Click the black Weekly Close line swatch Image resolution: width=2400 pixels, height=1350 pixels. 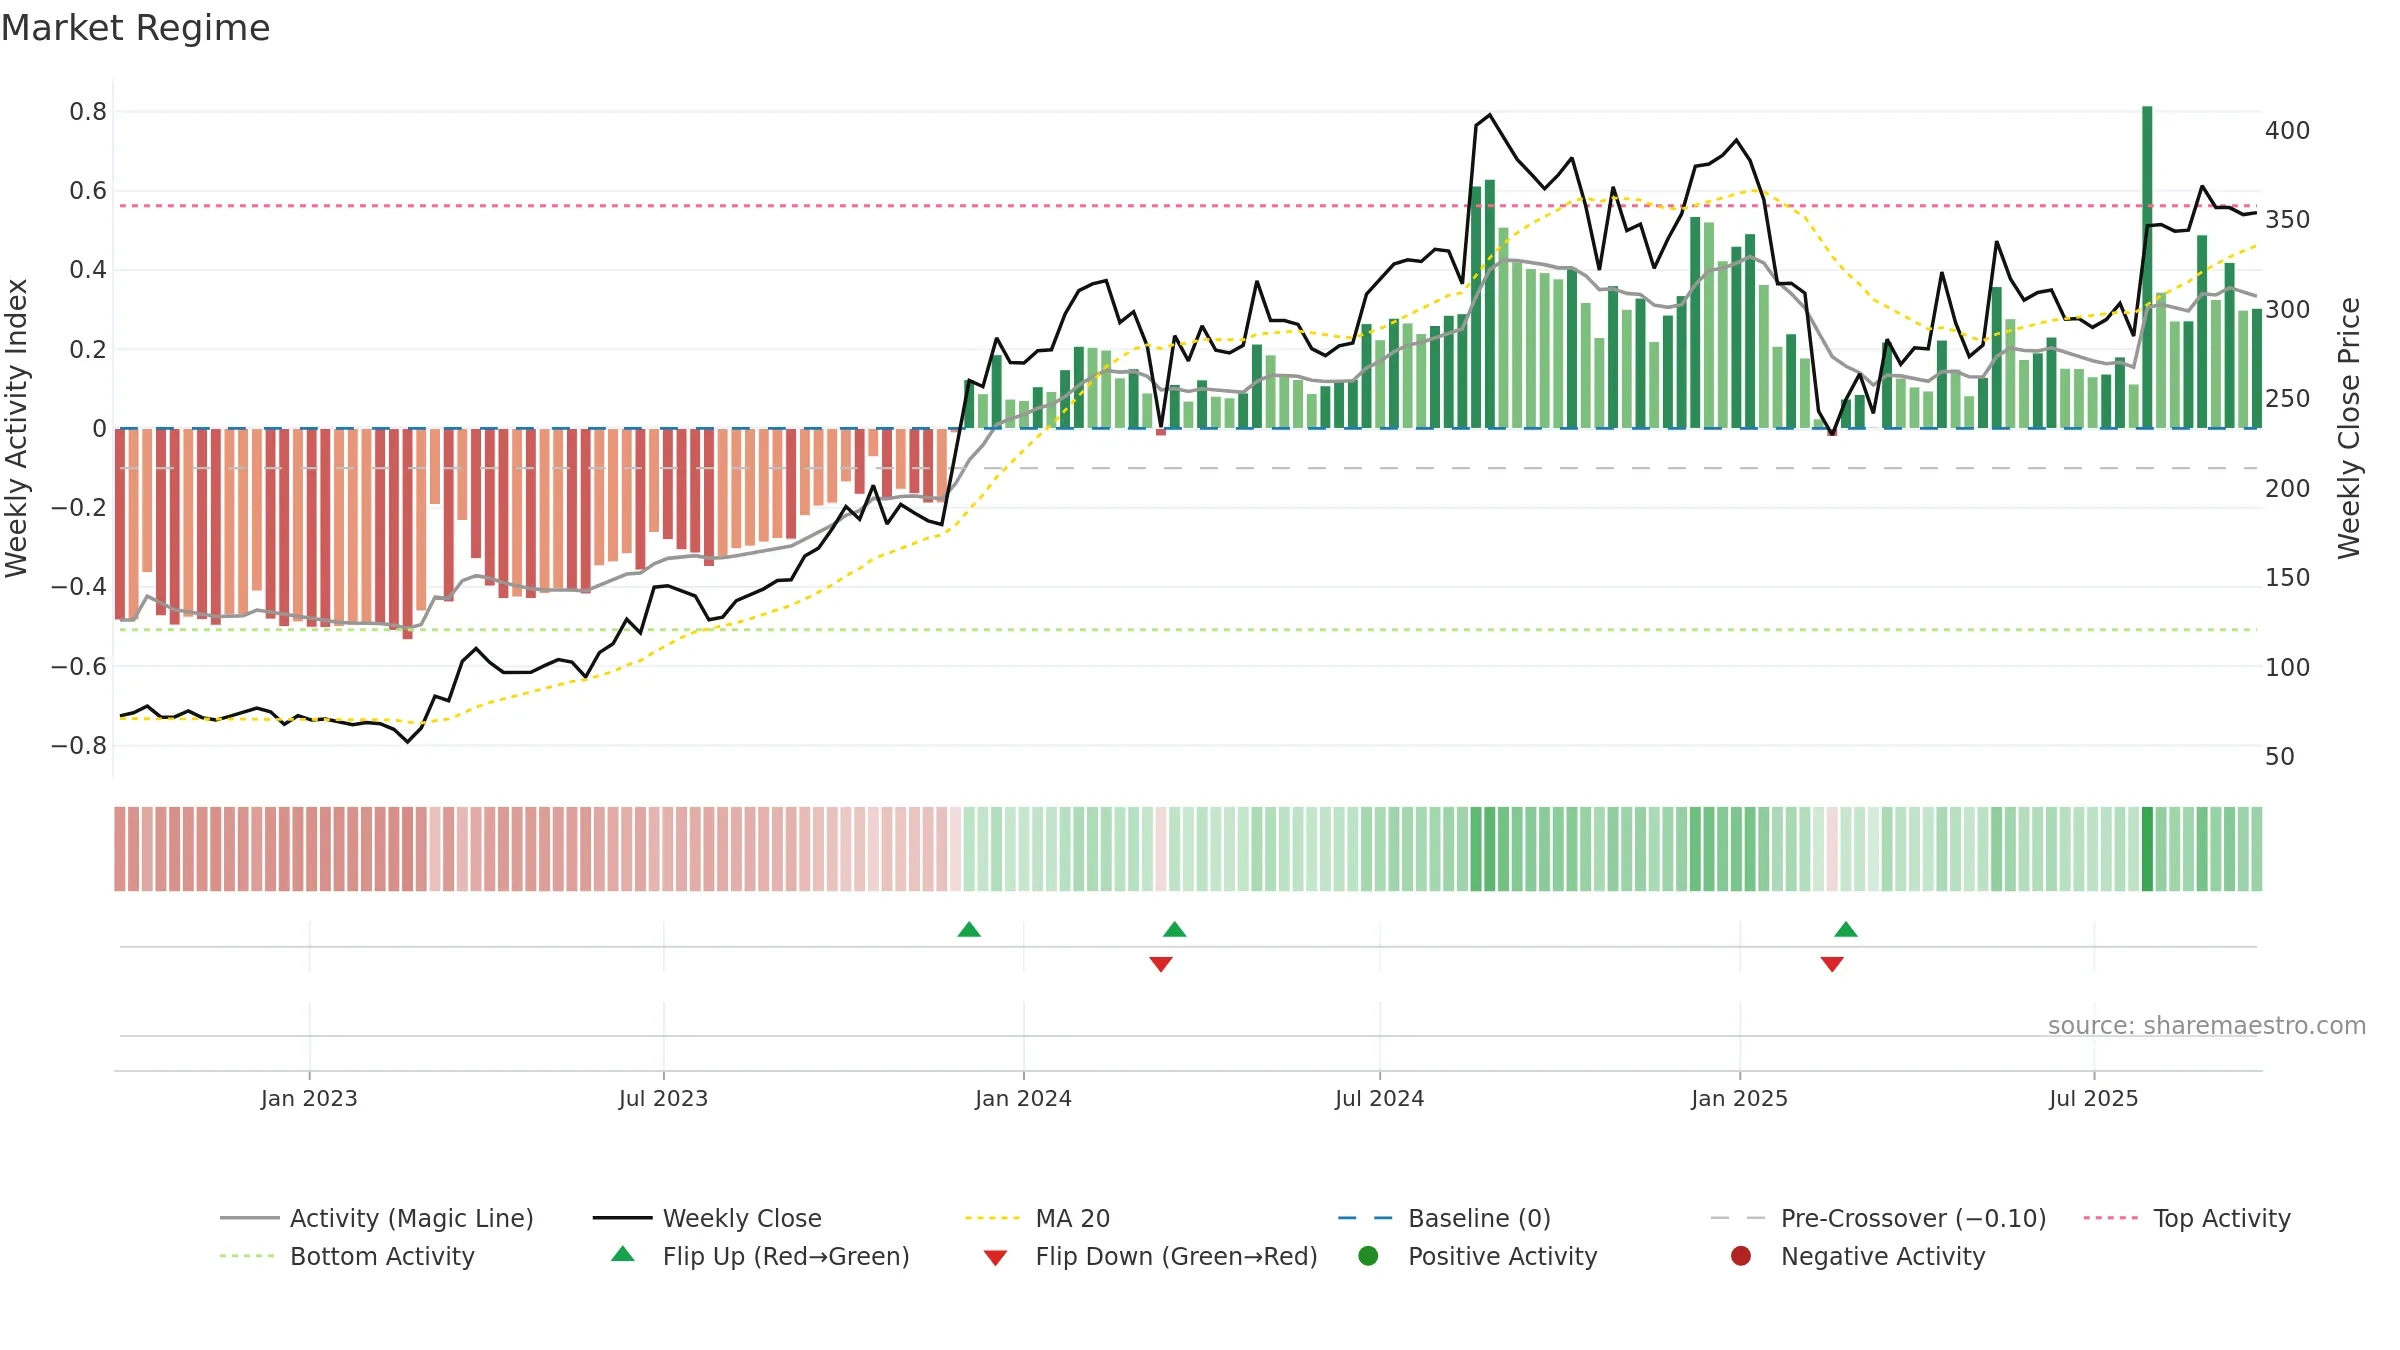coord(622,1218)
